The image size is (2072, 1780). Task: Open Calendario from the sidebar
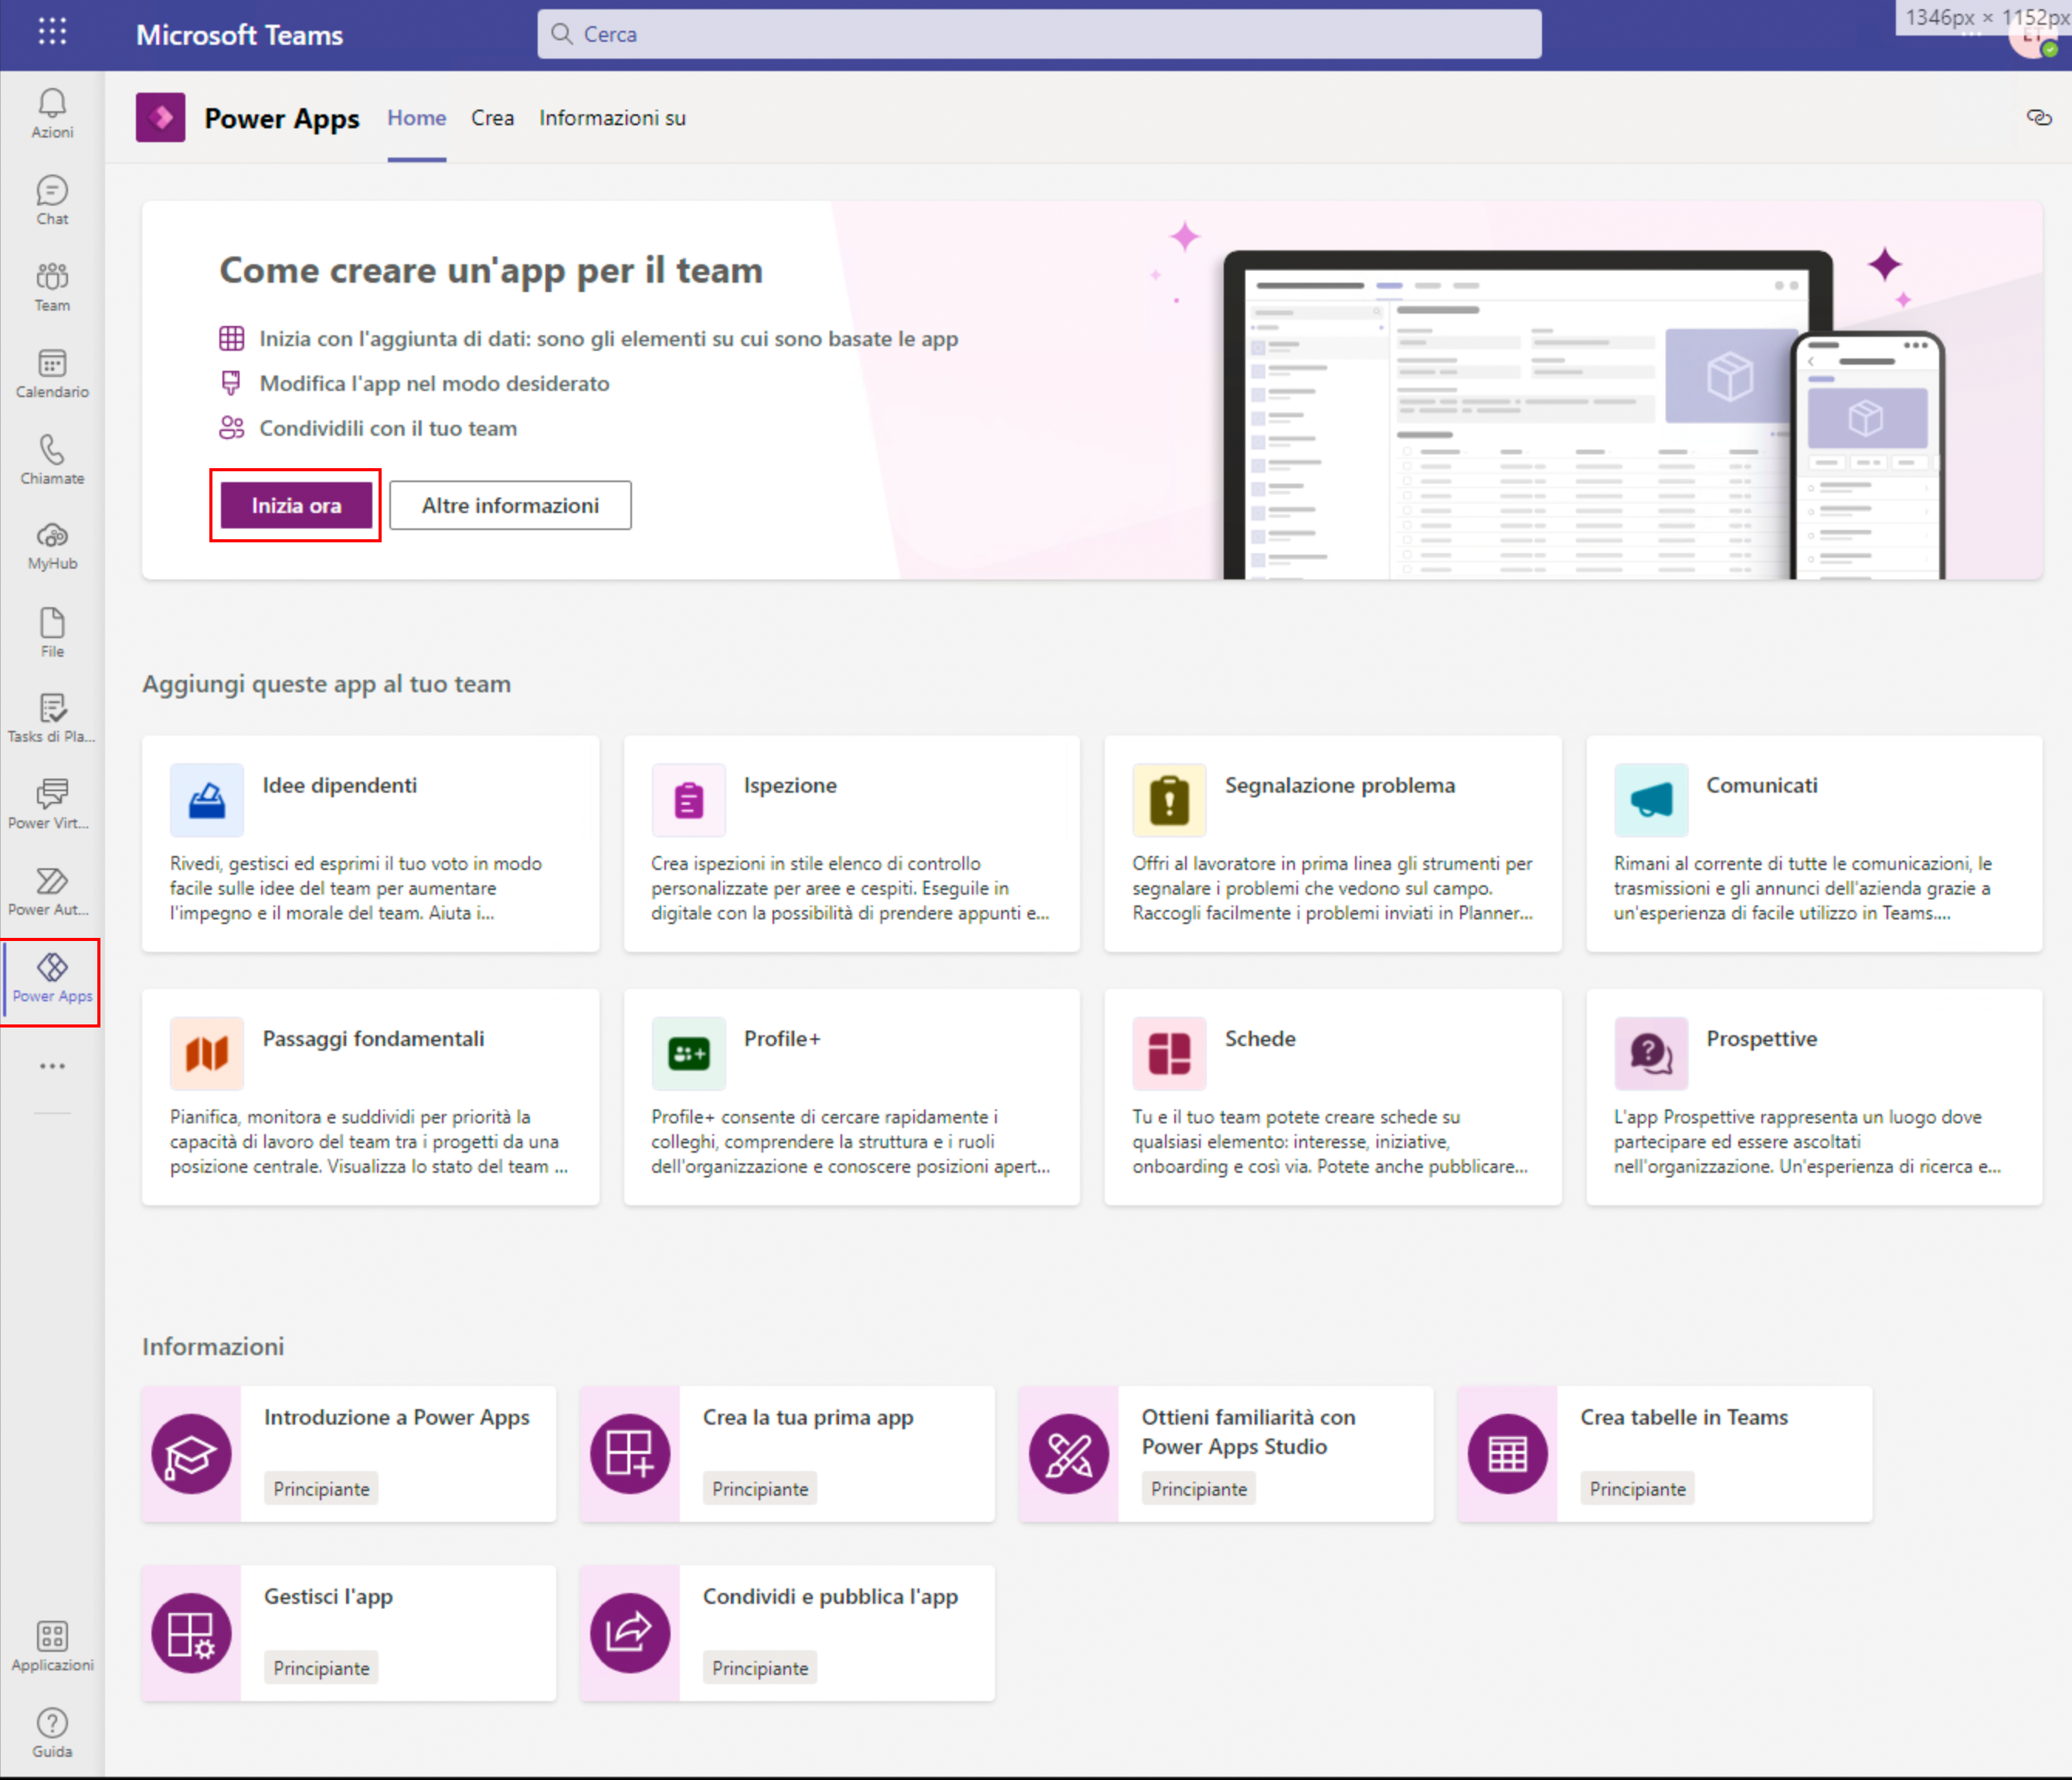52,373
